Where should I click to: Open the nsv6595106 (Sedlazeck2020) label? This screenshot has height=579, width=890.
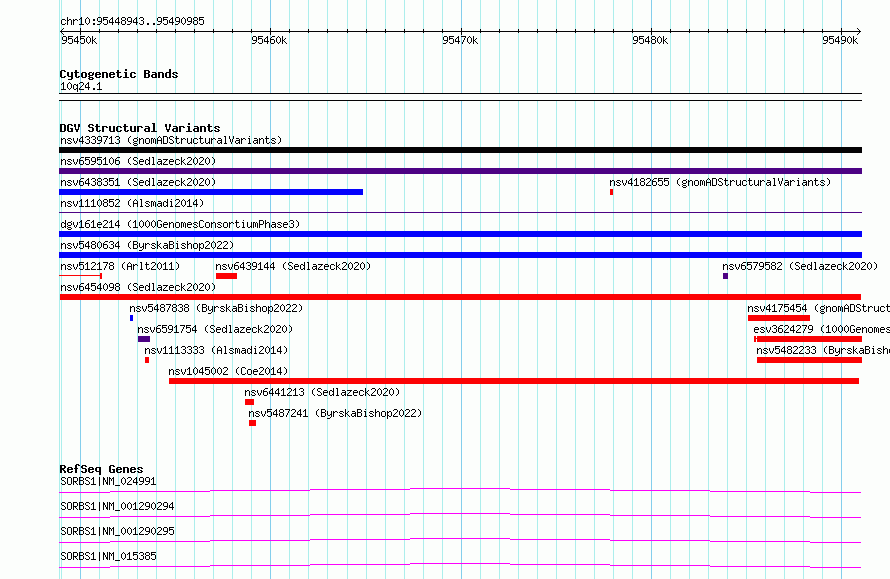[x=138, y=161]
